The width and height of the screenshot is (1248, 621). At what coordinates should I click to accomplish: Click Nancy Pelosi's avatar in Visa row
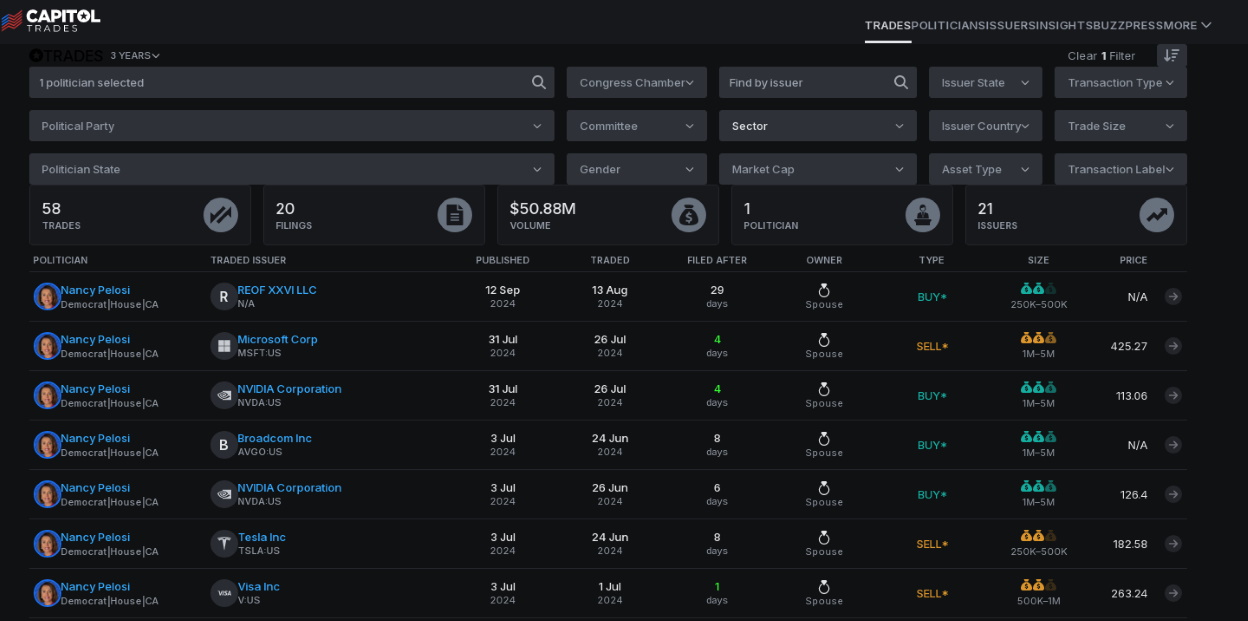tap(47, 593)
